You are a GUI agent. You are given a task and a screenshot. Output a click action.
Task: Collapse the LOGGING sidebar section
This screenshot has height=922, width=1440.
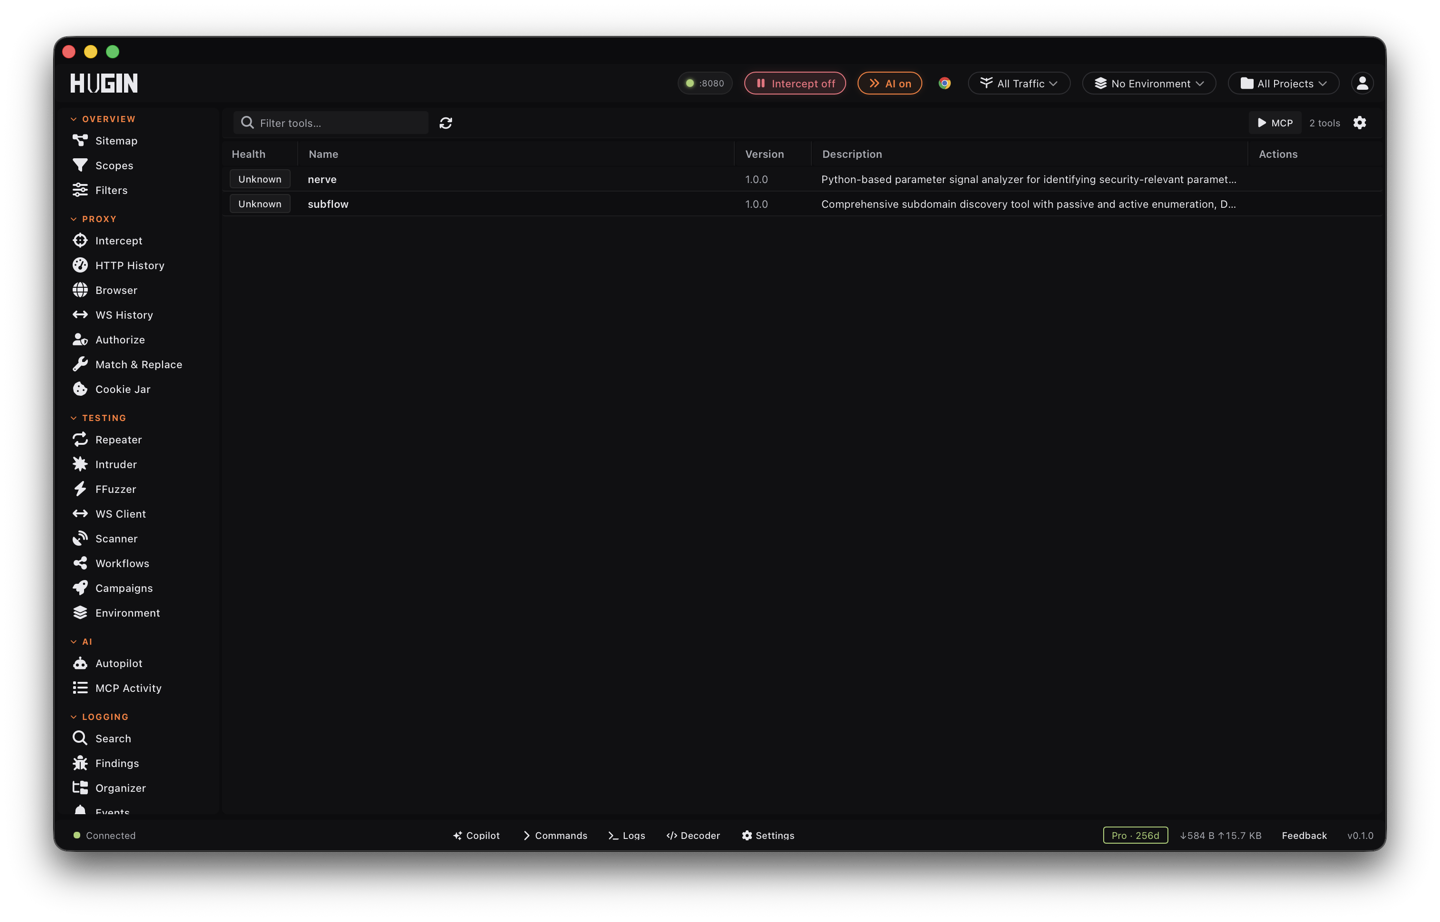coord(99,717)
